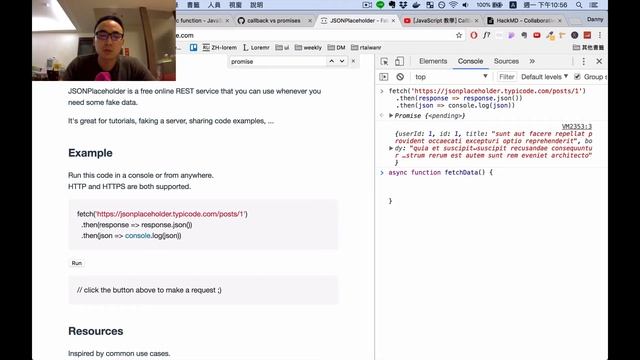This screenshot has height=360, width=640.
Task: Go to previous find result
Action: point(331,61)
